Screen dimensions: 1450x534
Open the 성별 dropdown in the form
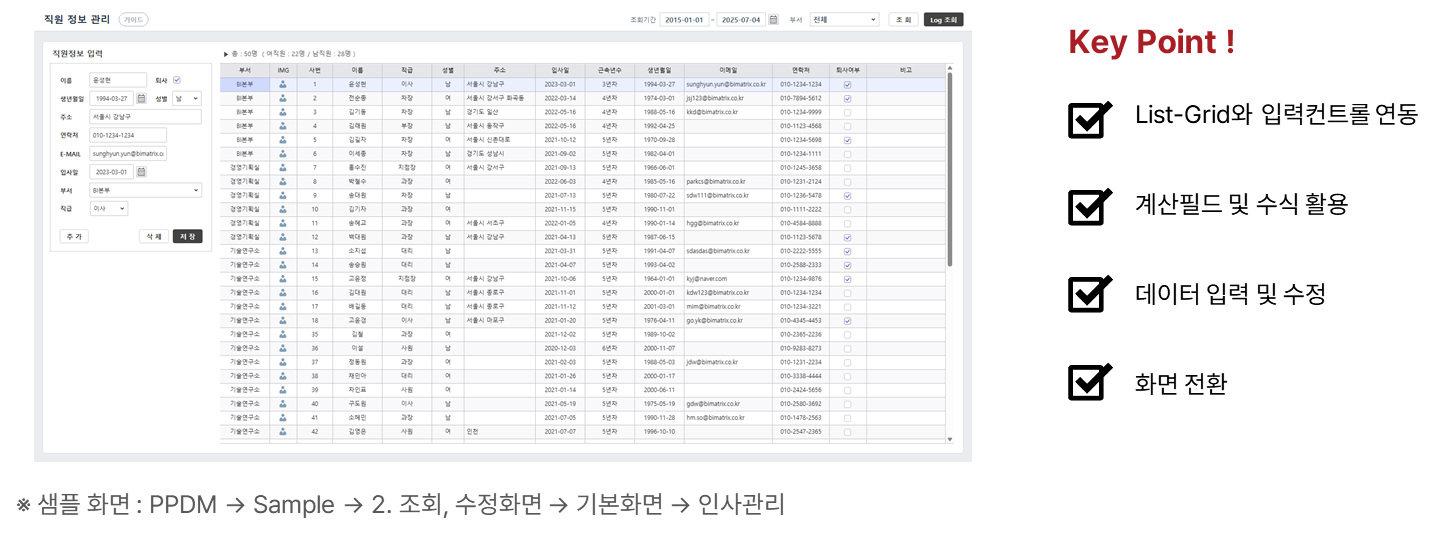186,99
